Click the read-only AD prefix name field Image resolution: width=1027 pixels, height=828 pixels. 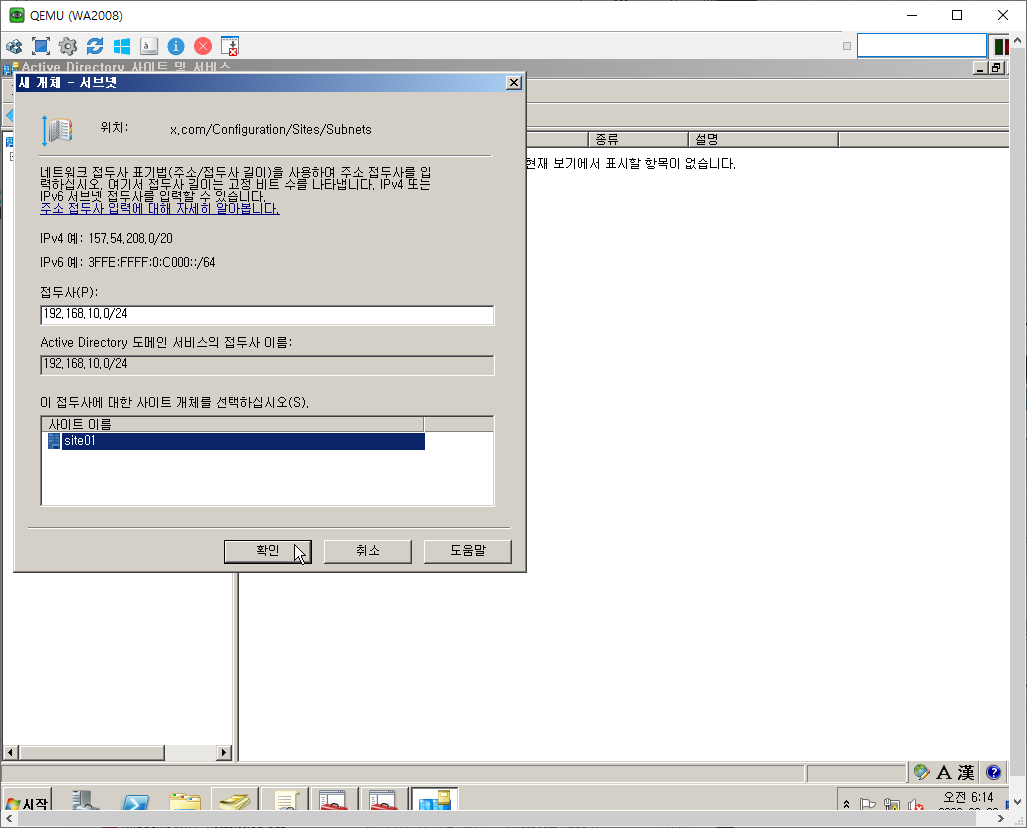(x=267, y=364)
